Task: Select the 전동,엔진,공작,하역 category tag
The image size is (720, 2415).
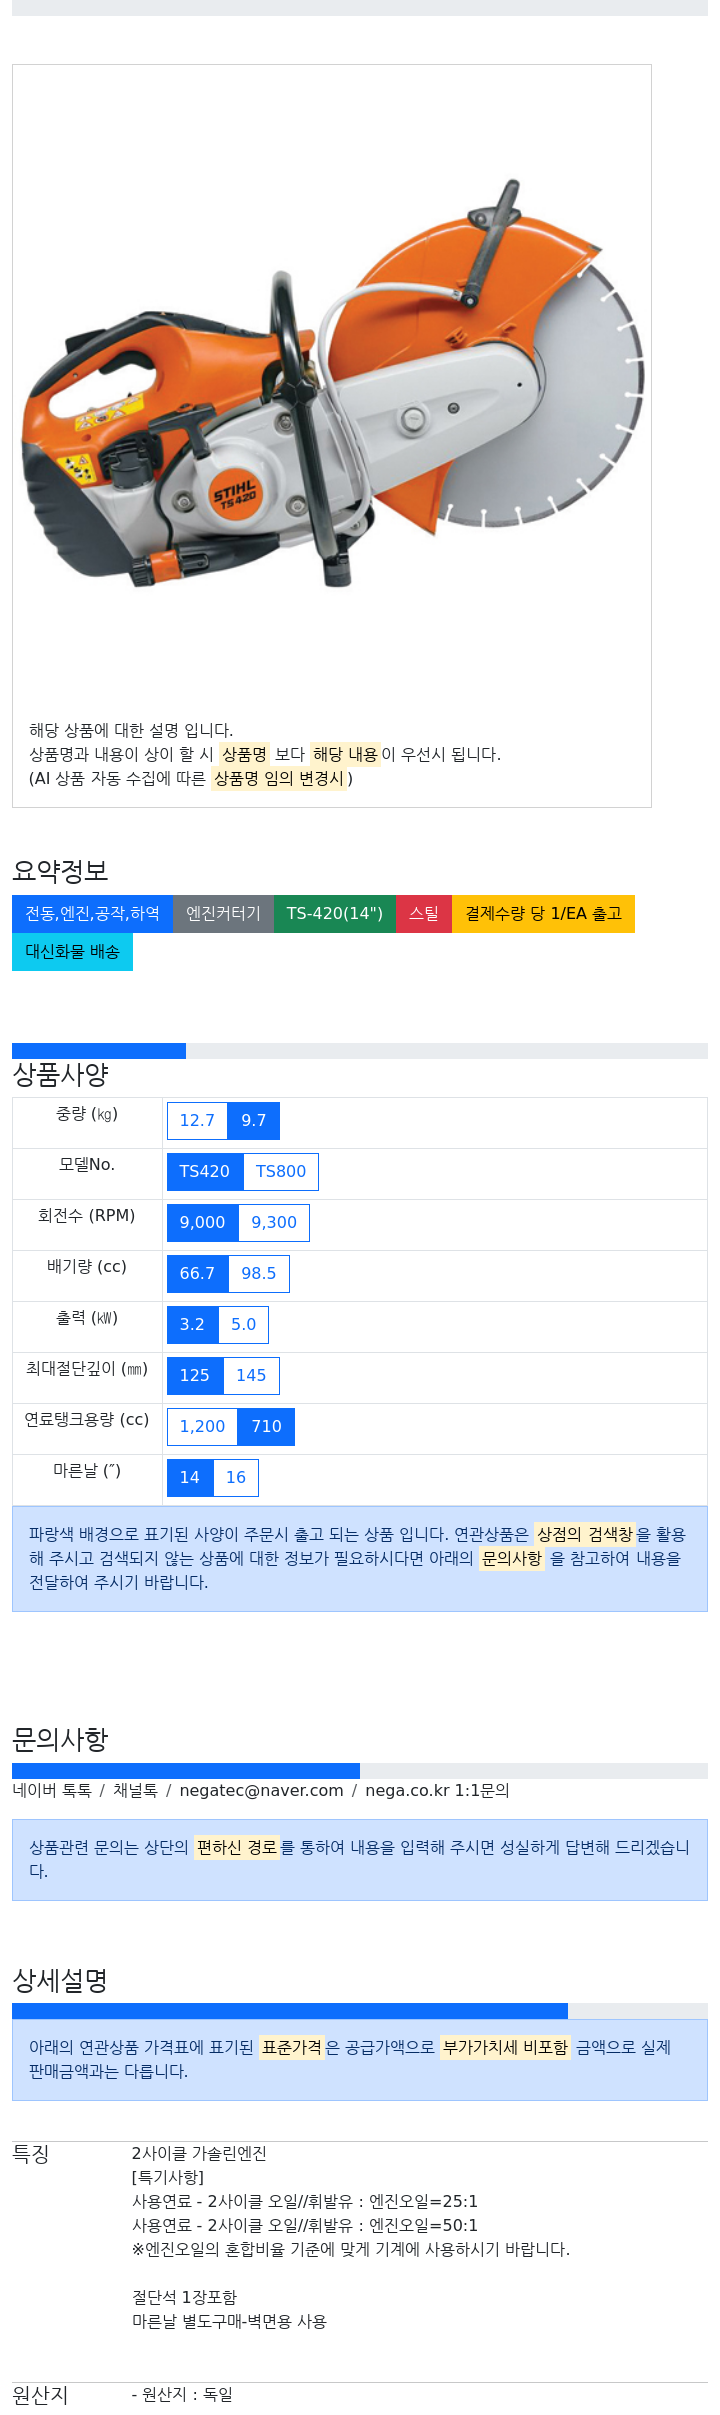Action: [92, 914]
